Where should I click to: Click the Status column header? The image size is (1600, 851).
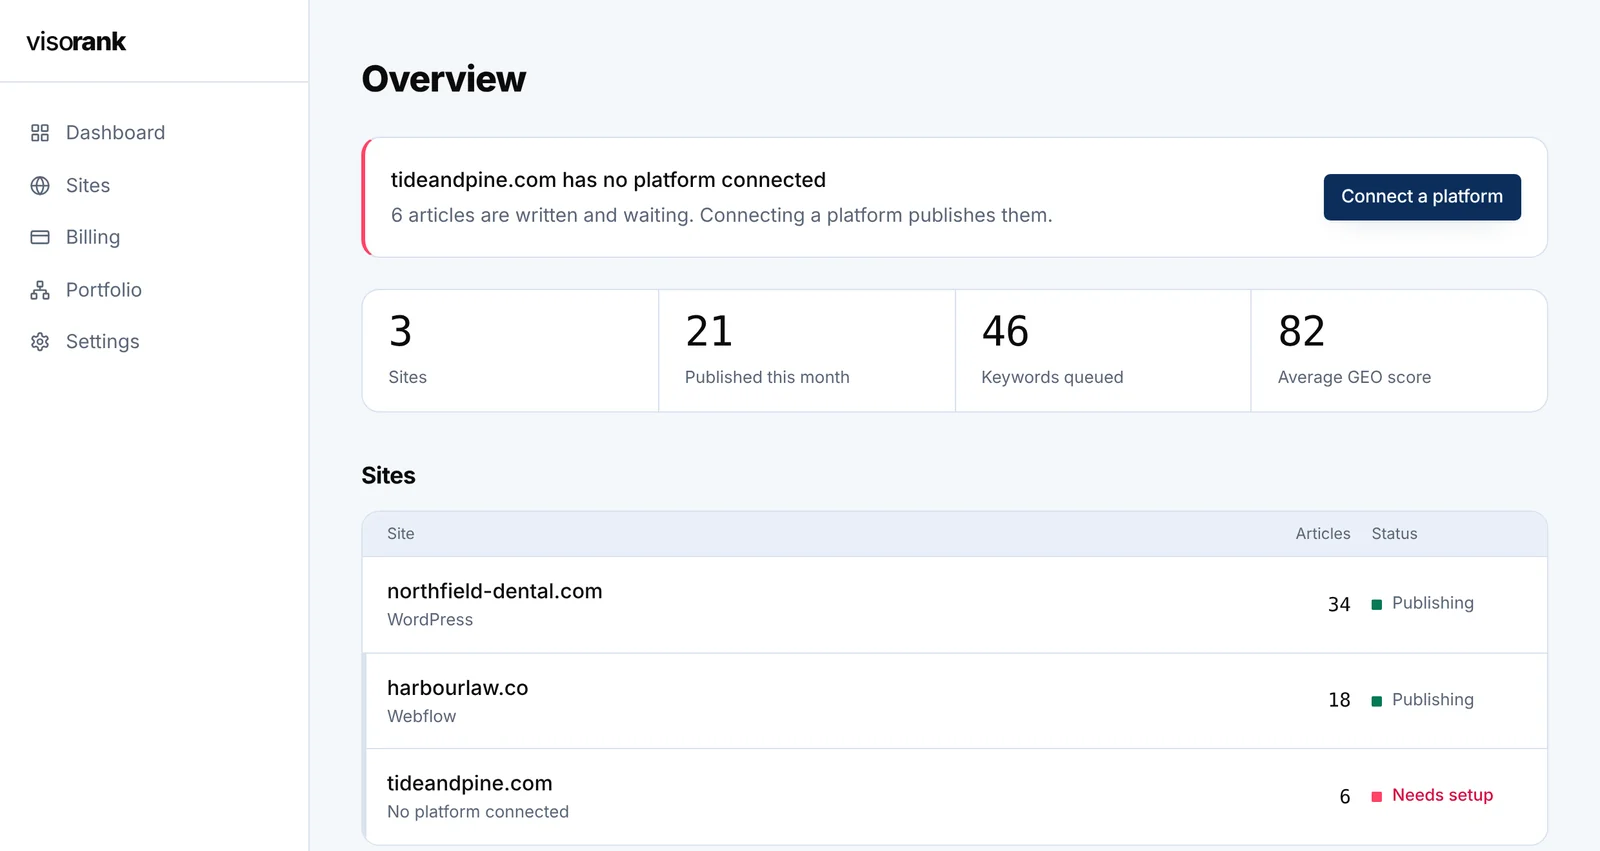click(1394, 534)
